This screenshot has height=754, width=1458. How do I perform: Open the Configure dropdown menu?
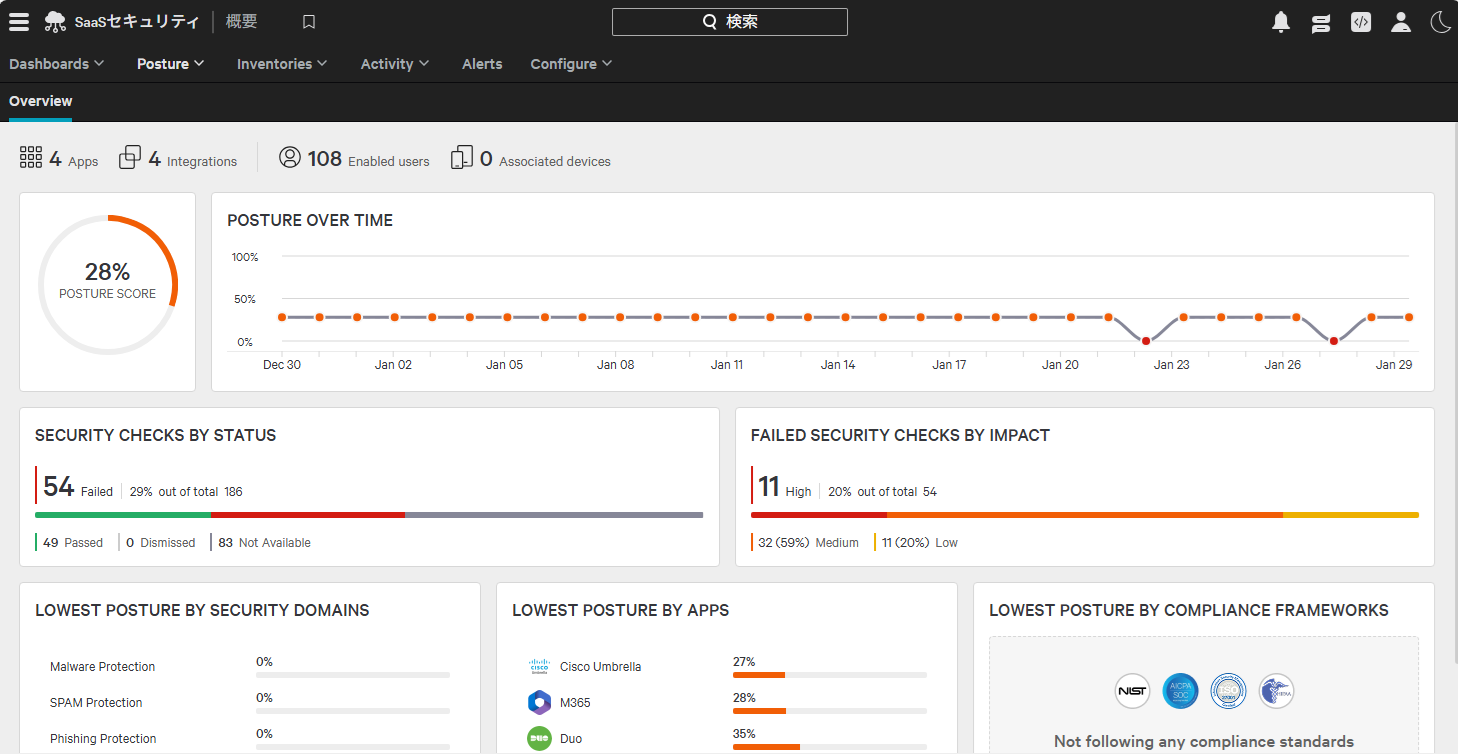coord(571,64)
